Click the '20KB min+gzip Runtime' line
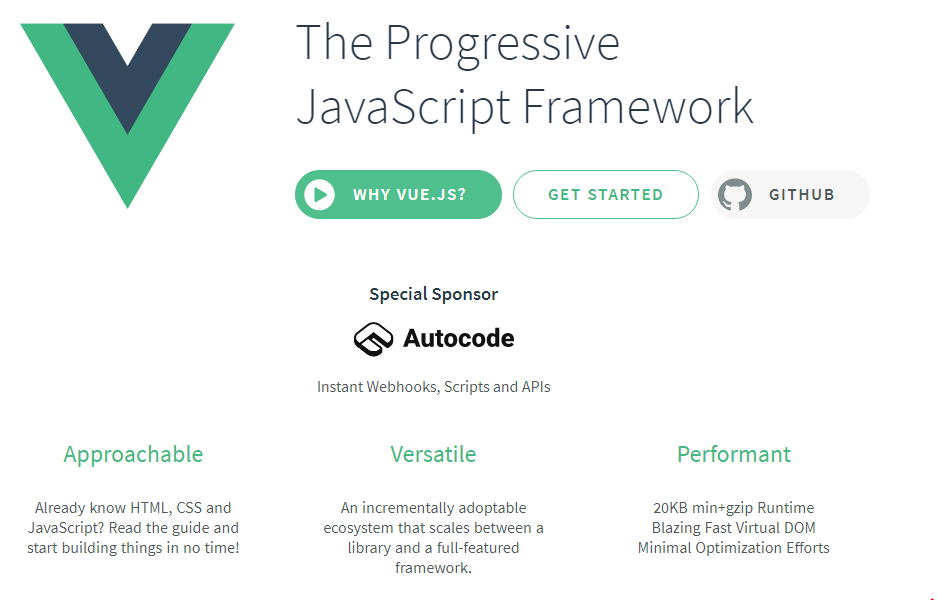Screen dimensions: 937x600 (734, 508)
